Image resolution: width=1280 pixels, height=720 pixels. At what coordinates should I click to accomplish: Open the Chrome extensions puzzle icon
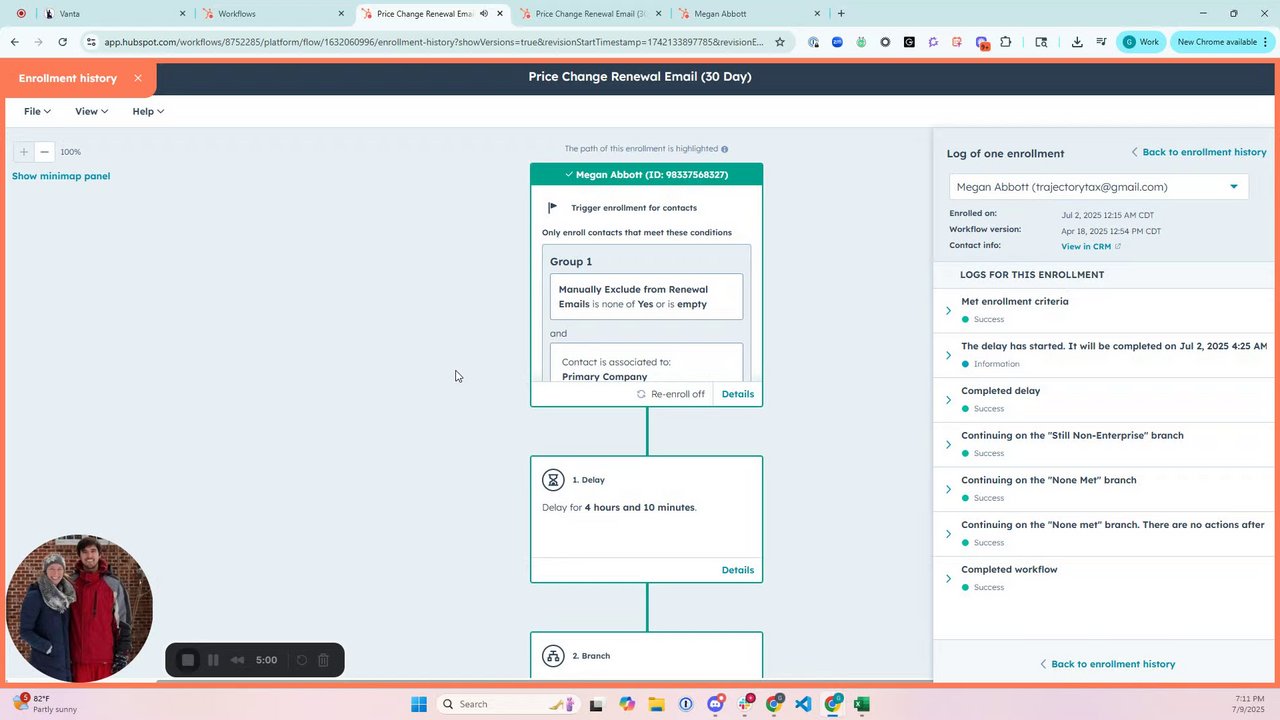coord(1006,42)
